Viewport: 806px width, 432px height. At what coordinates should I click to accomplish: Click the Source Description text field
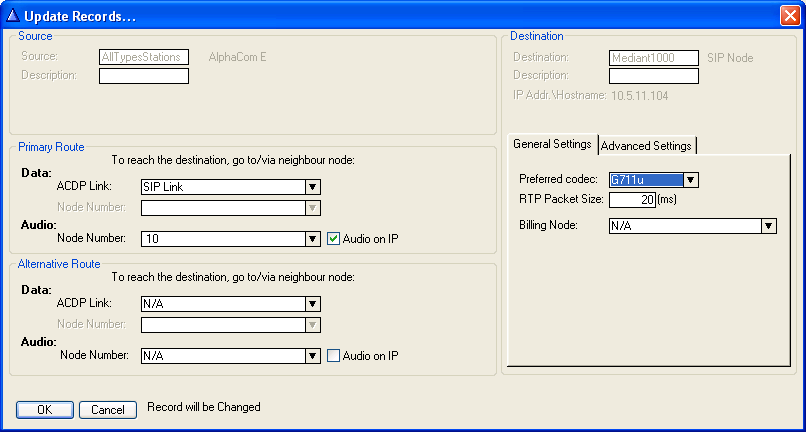point(144,76)
